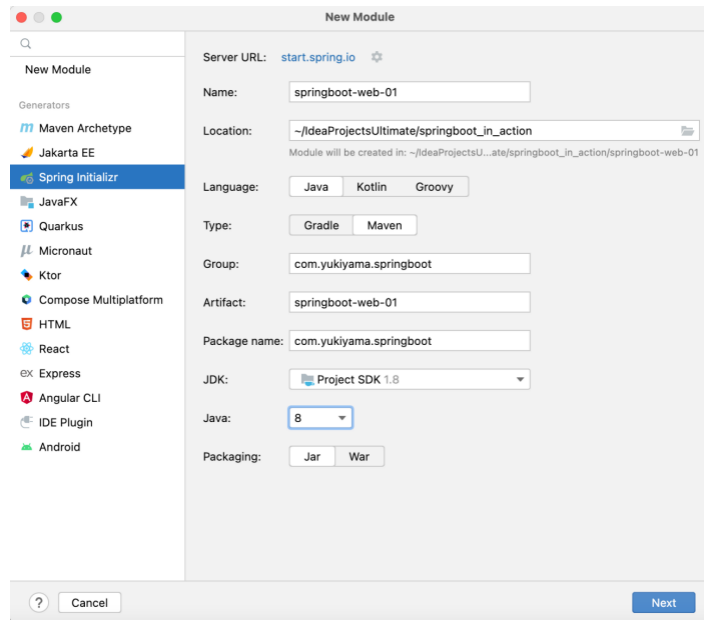This screenshot has width=706, height=624.
Task: Select Groovy language option
Action: (434, 187)
